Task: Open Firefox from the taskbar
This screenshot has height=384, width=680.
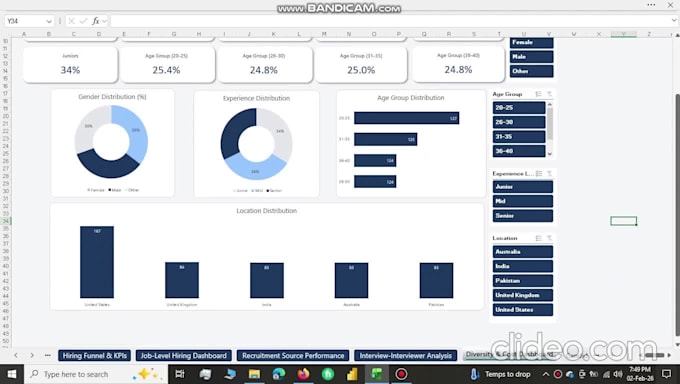Action: 304,374
